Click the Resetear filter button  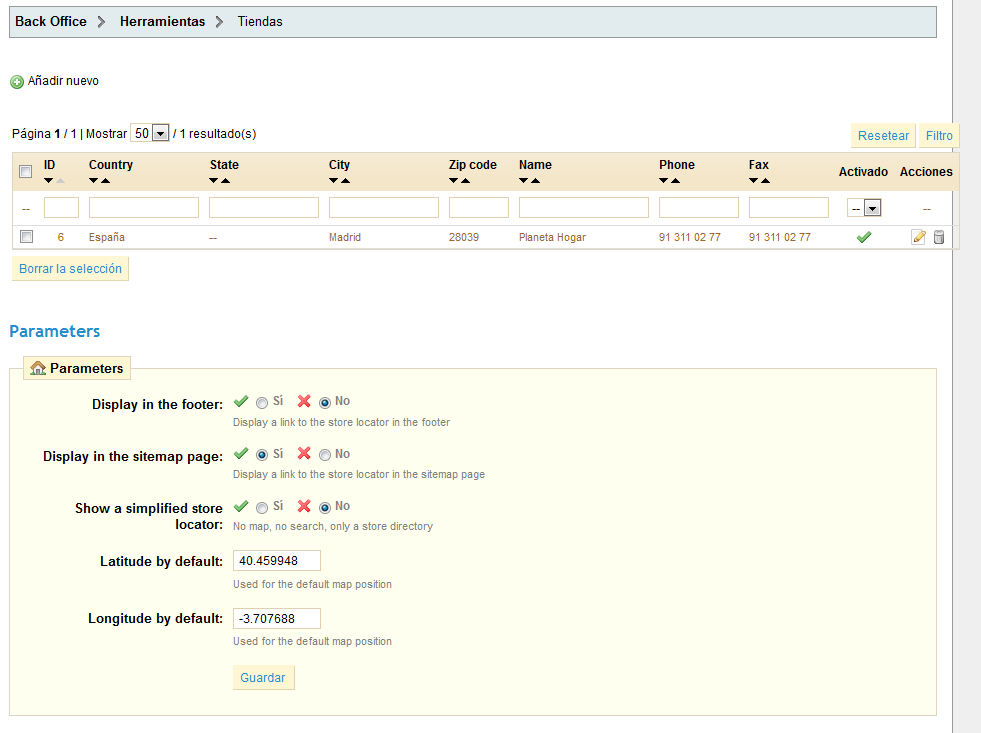click(x=883, y=136)
